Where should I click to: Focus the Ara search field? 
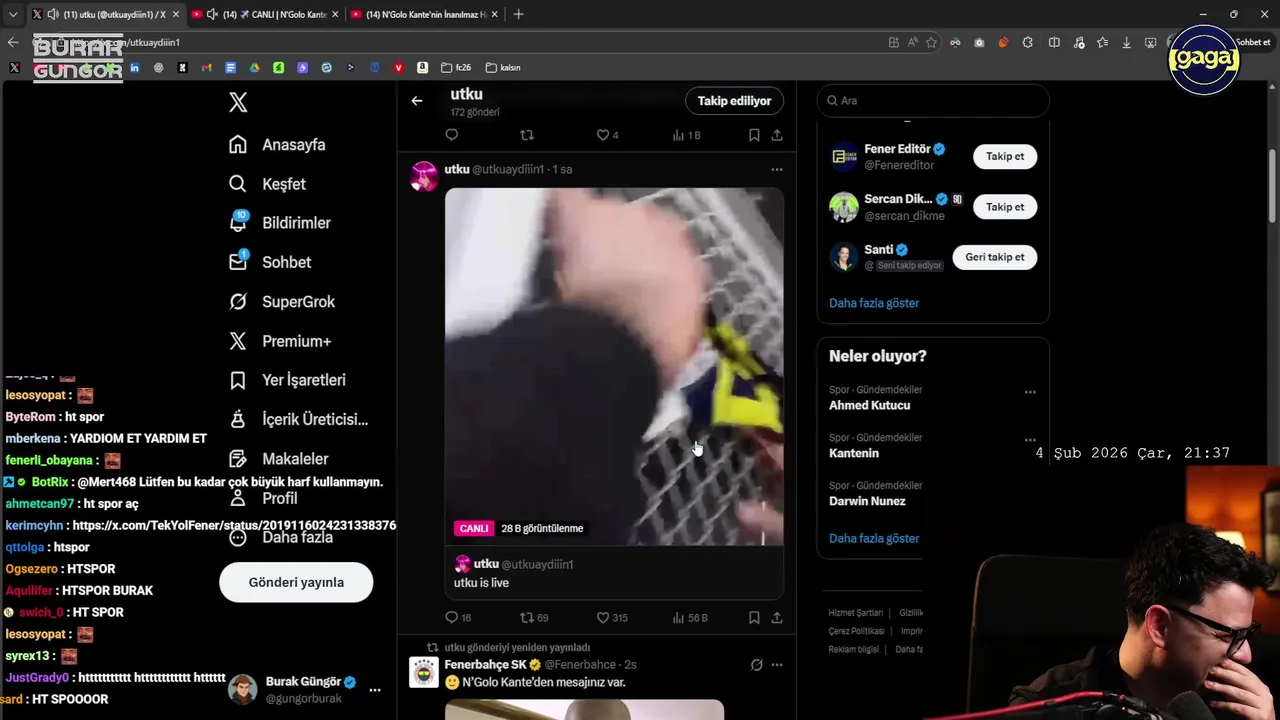coord(933,101)
